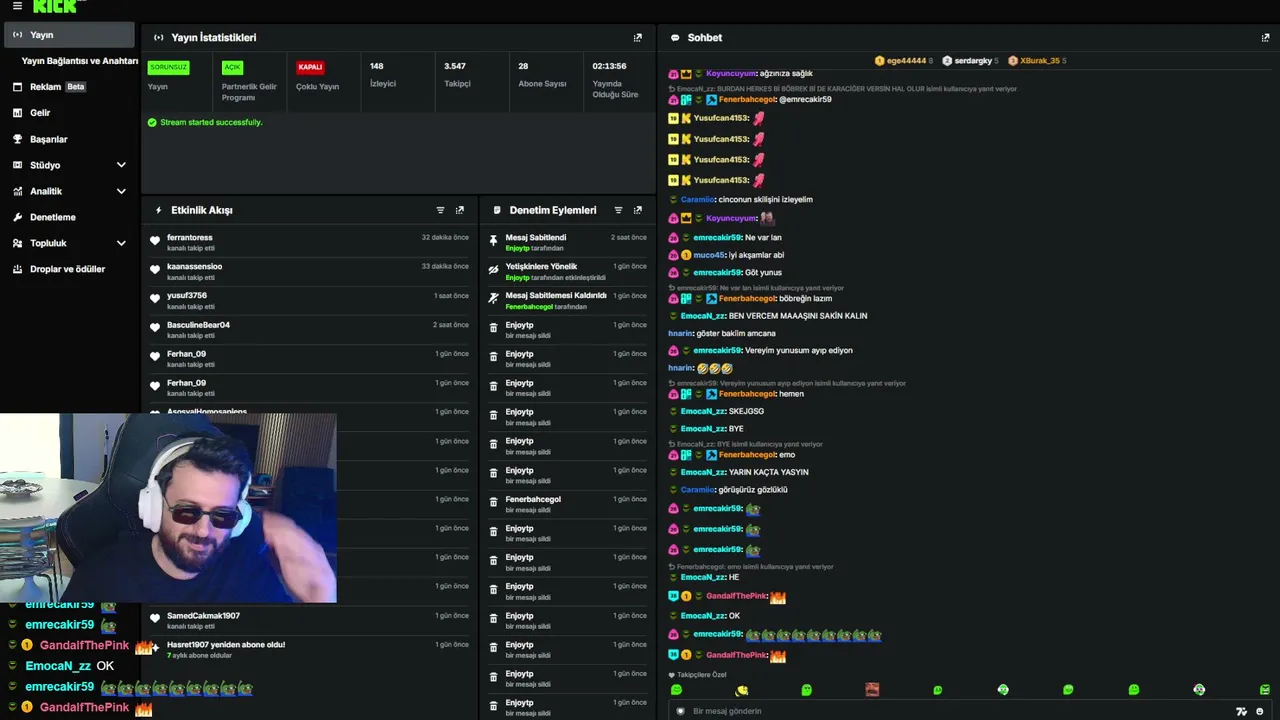The height and width of the screenshot is (720, 1280).
Task: Open the emoji picker in the chat box
Action: pyautogui.click(x=1259, y=711)
